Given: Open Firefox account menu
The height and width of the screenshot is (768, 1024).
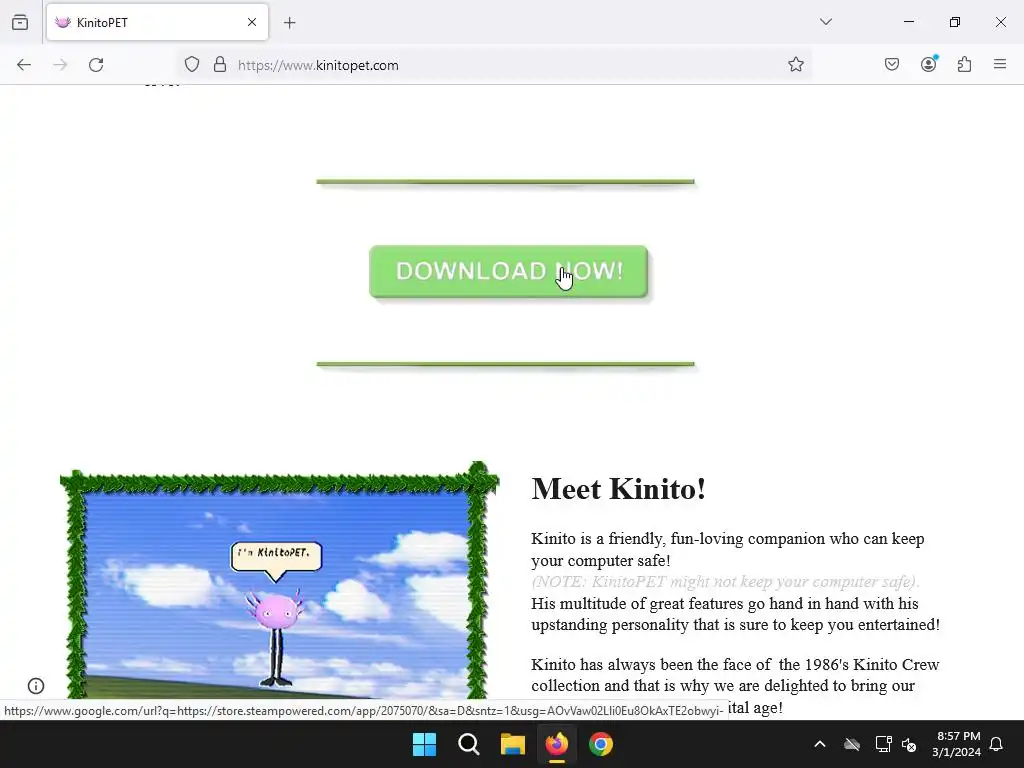Looking at the screenshot, I should click(928, 64).
